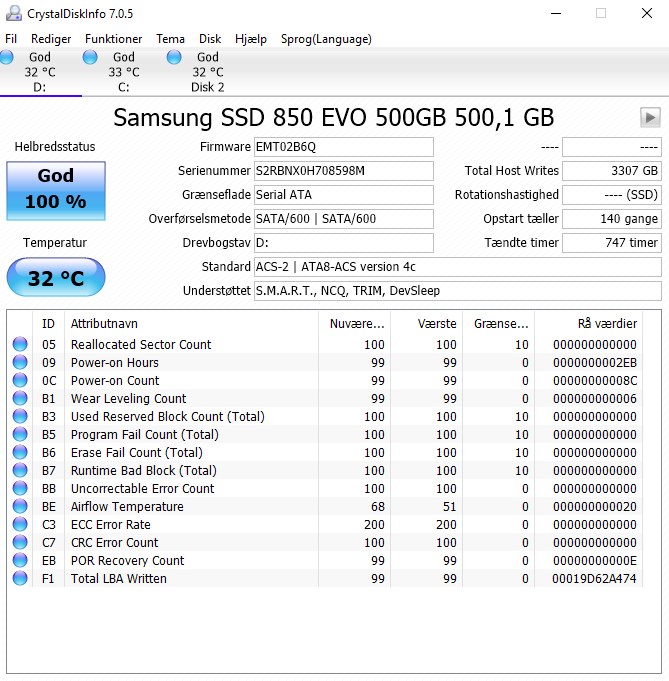The height and width of the screenshot is (681, 669).
Task: Click the Grænse... column header
Action: coord(499,324)
